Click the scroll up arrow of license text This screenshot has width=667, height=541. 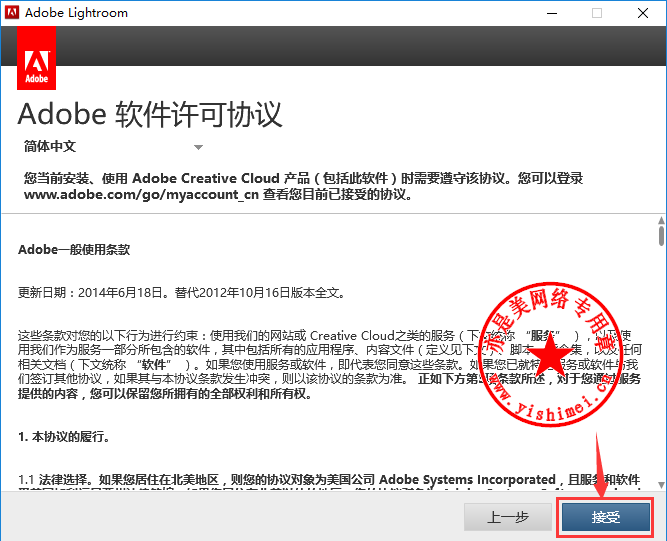point(661,220)
